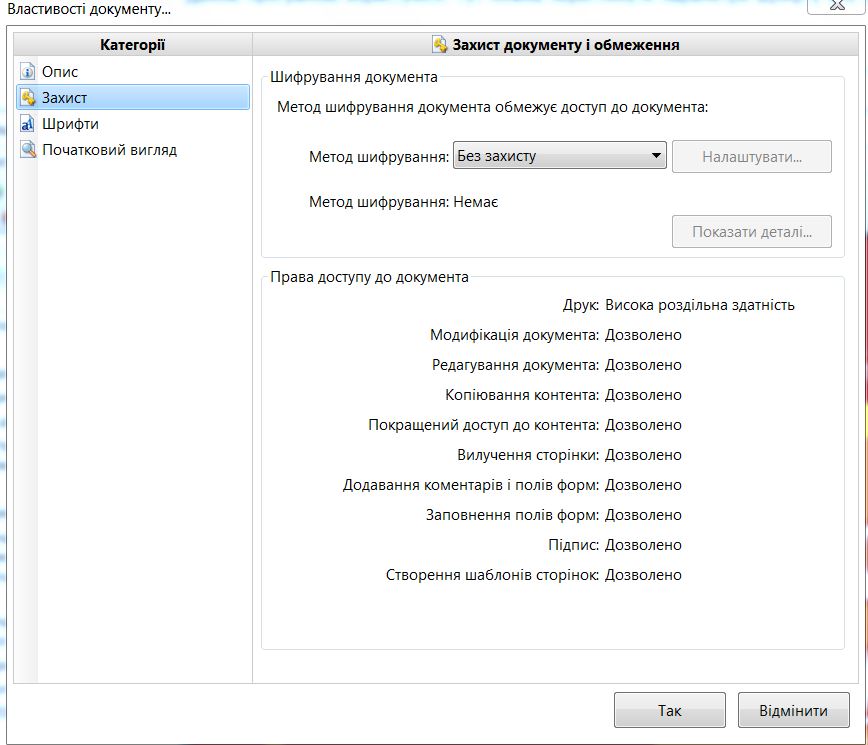Select the Захист category label
868x745 pixels.
(64, 98)
